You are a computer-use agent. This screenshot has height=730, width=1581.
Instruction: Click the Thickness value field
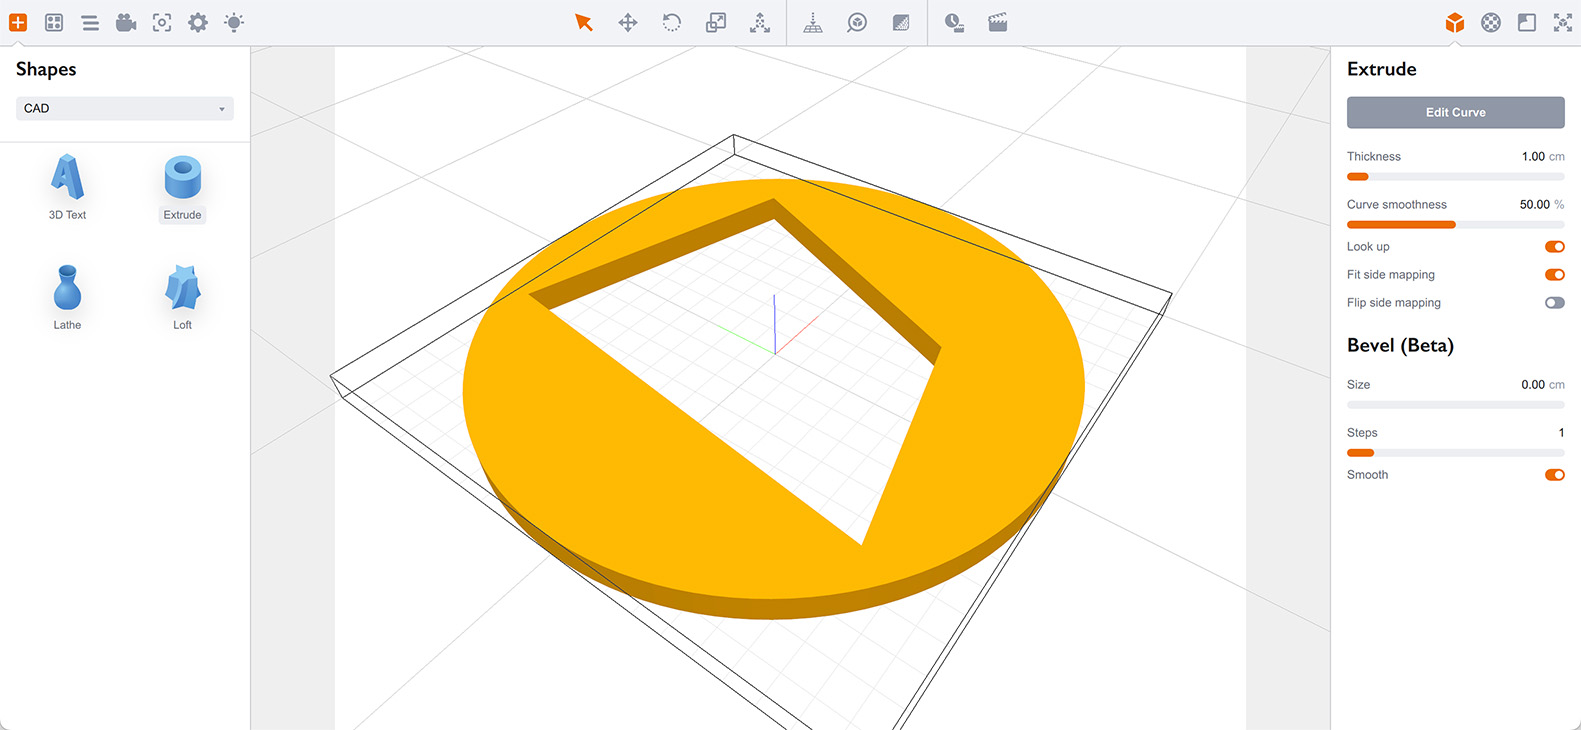click(1532, 157)
